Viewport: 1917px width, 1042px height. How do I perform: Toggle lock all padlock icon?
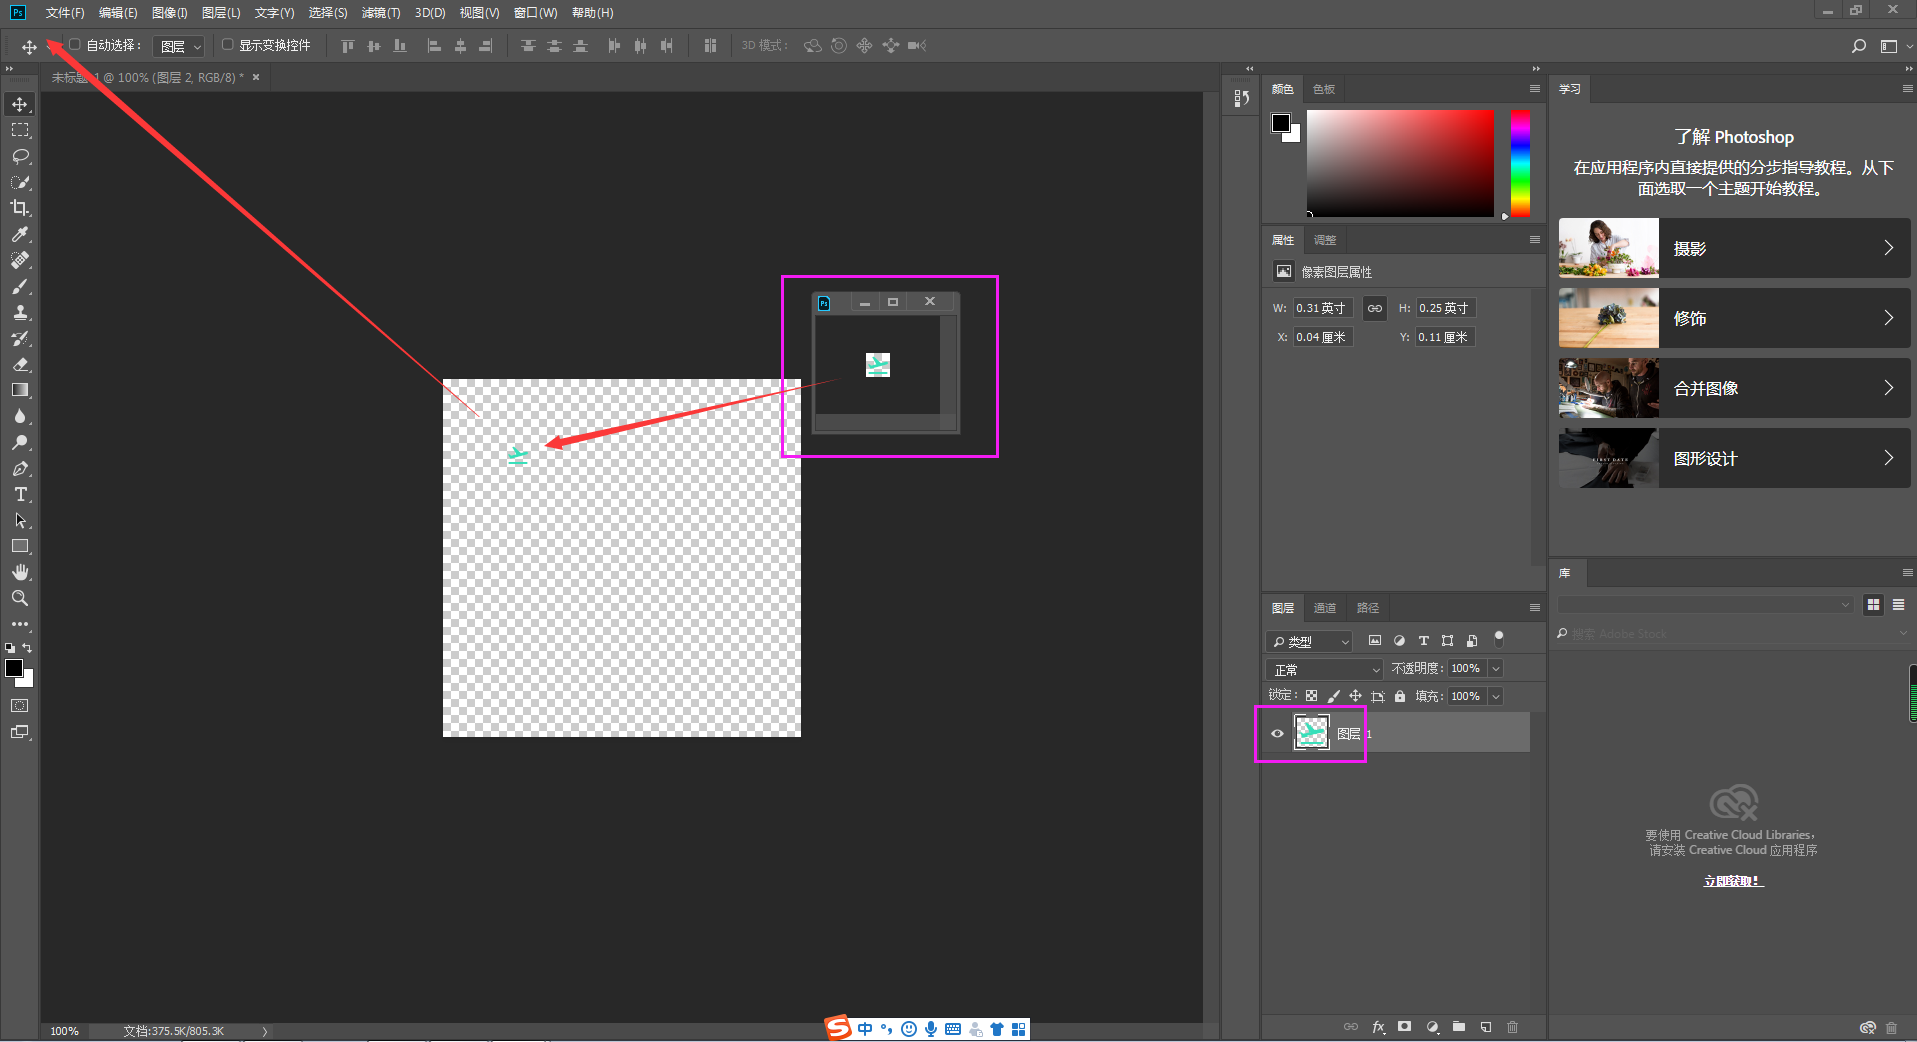point(1400,696)
